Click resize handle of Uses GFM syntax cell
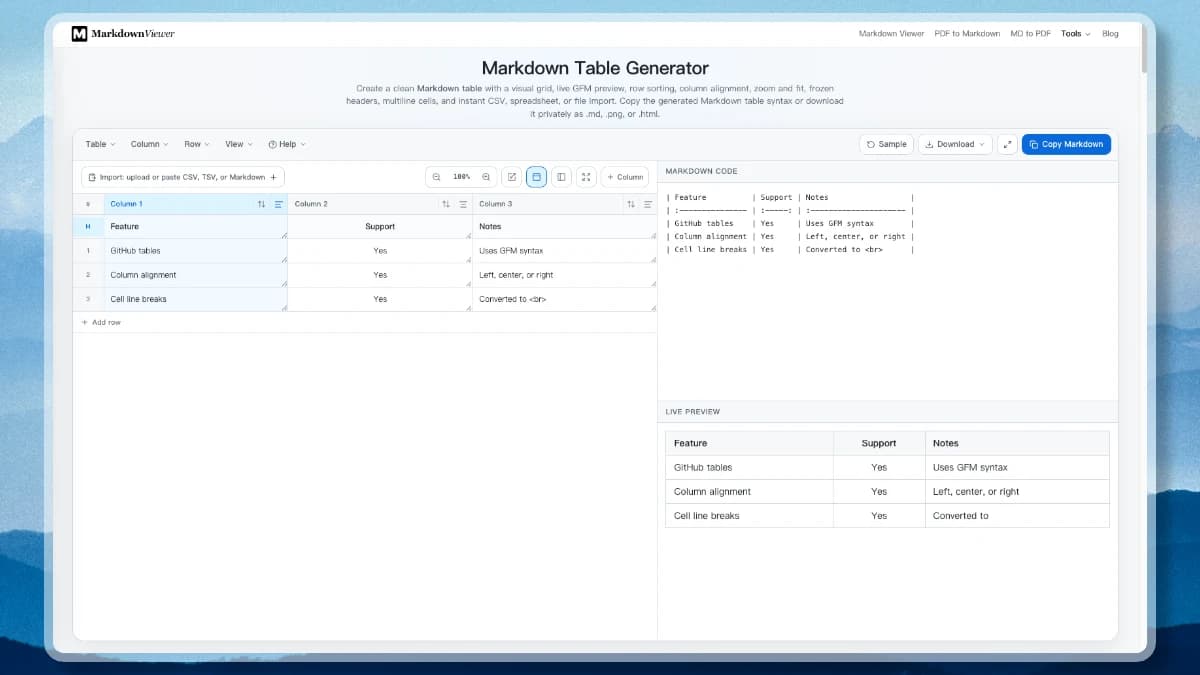Image resolution: width=1200 pixels, height=675 pixels. 653,259
